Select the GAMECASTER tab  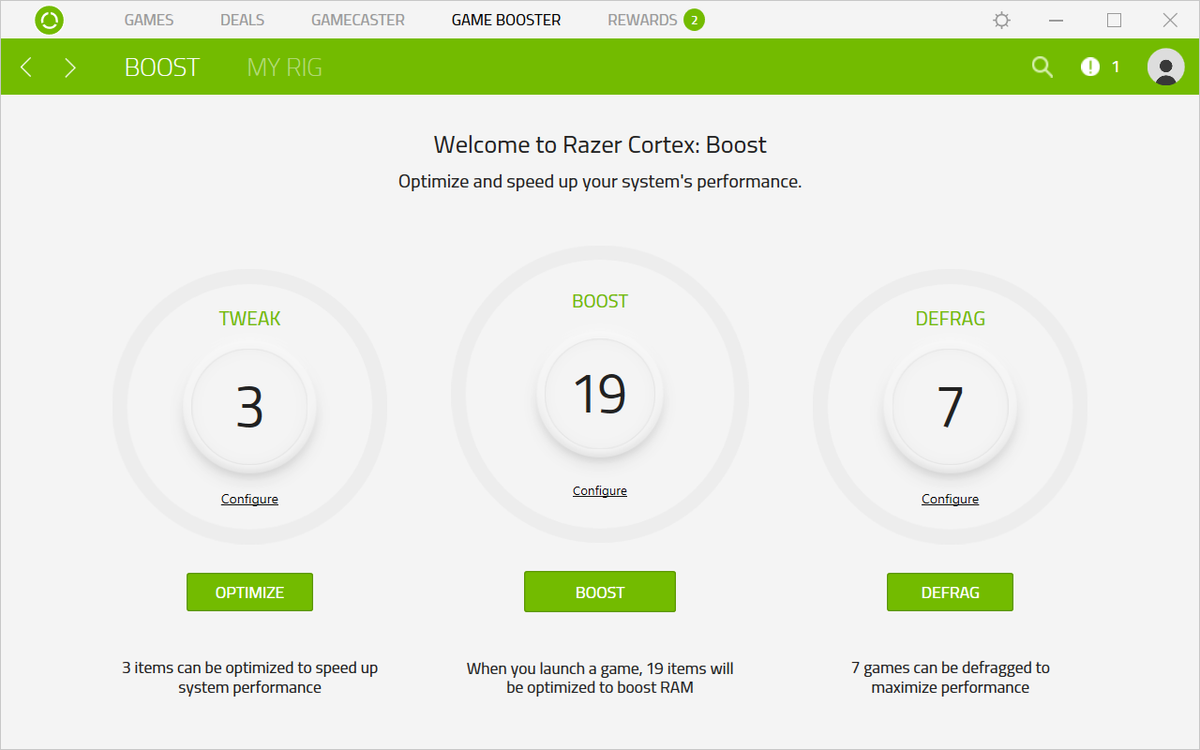point(358,20)
